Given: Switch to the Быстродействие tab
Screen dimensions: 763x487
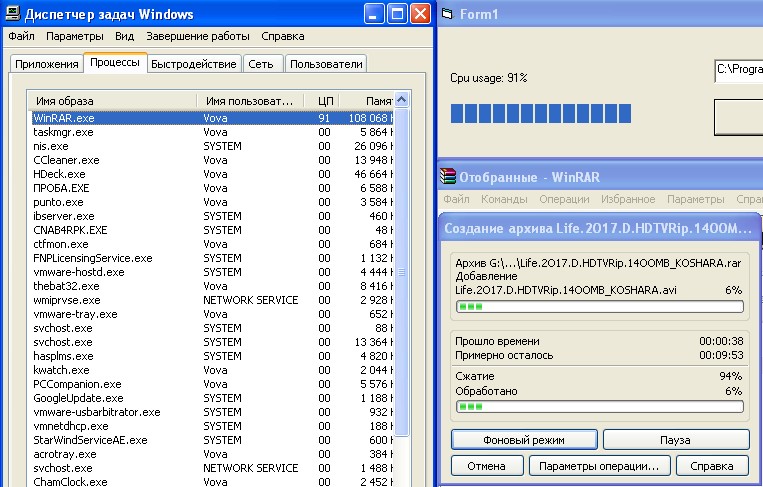Looking at the screenshot, I should 194,64.
